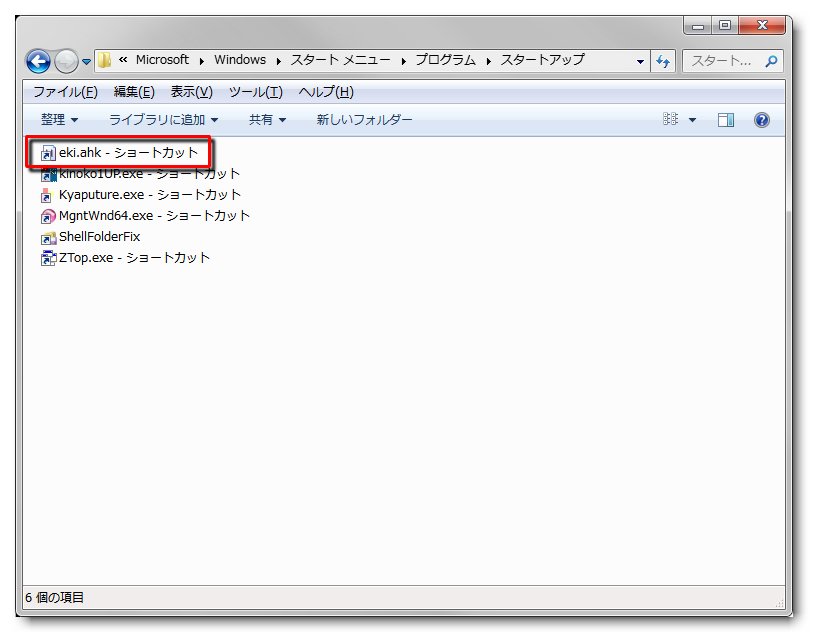
Task: Open the ツール(T) menu
Action: click(256, 92)
